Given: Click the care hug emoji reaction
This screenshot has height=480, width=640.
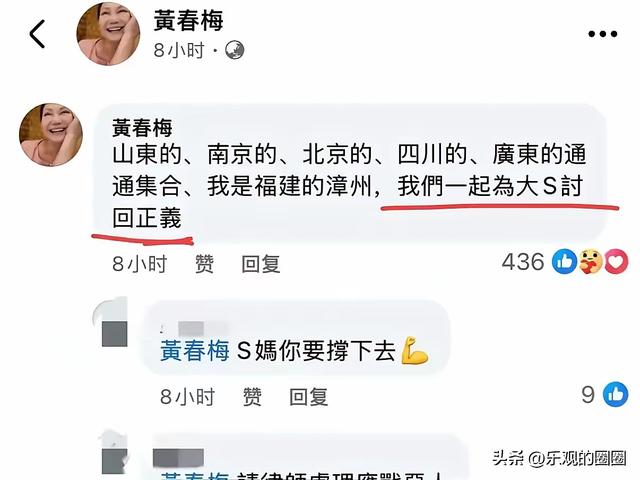Looking at the screenshot, I should (x=590, y=262).
